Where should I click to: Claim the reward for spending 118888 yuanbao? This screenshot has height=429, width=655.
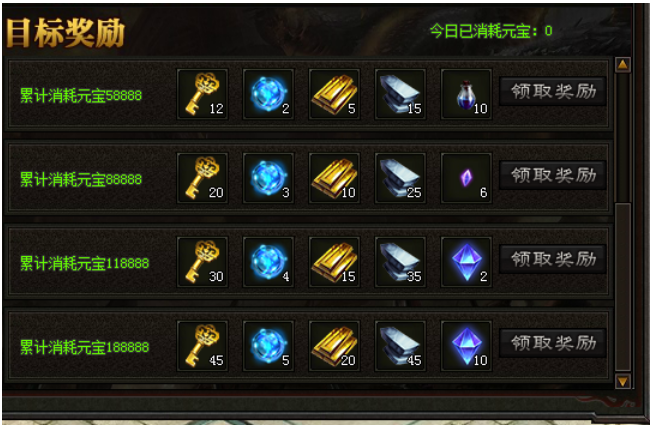[x=553, y=259]
